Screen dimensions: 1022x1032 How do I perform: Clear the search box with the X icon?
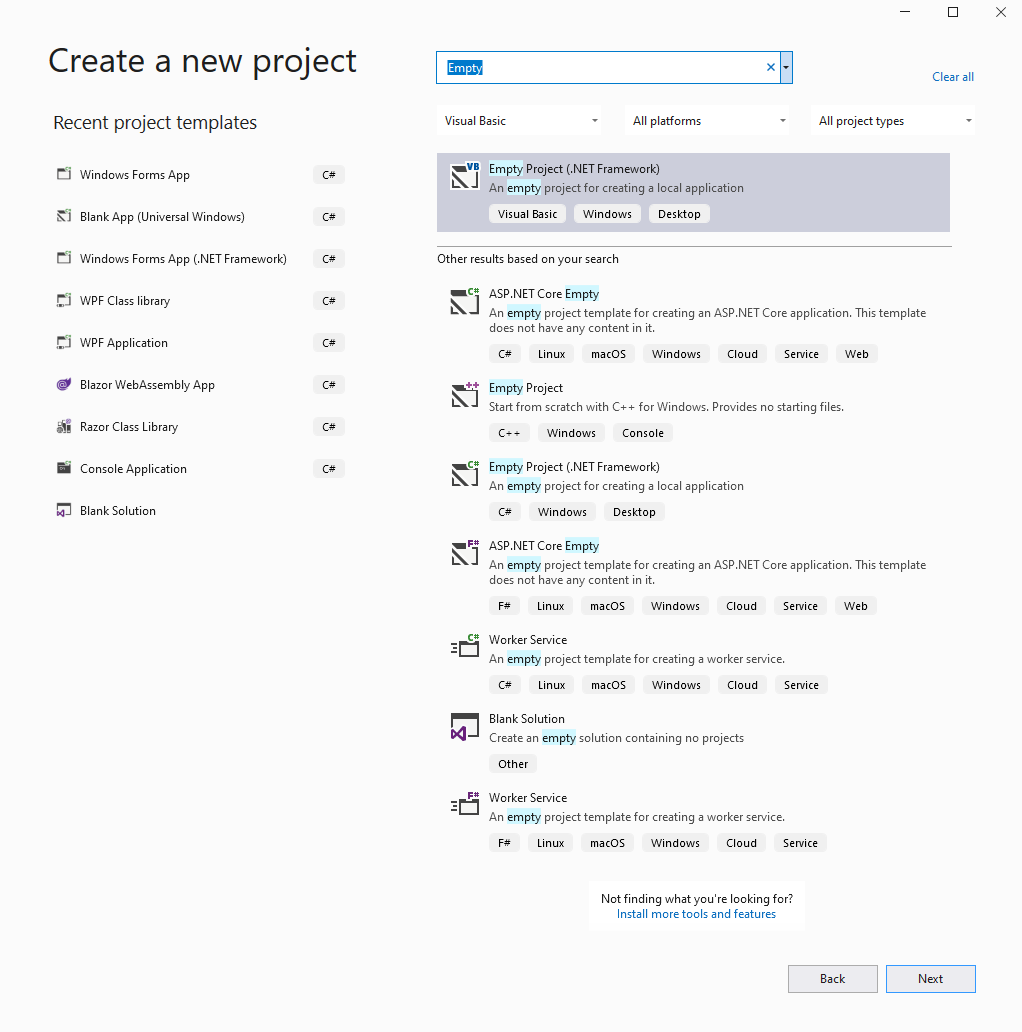771,67
